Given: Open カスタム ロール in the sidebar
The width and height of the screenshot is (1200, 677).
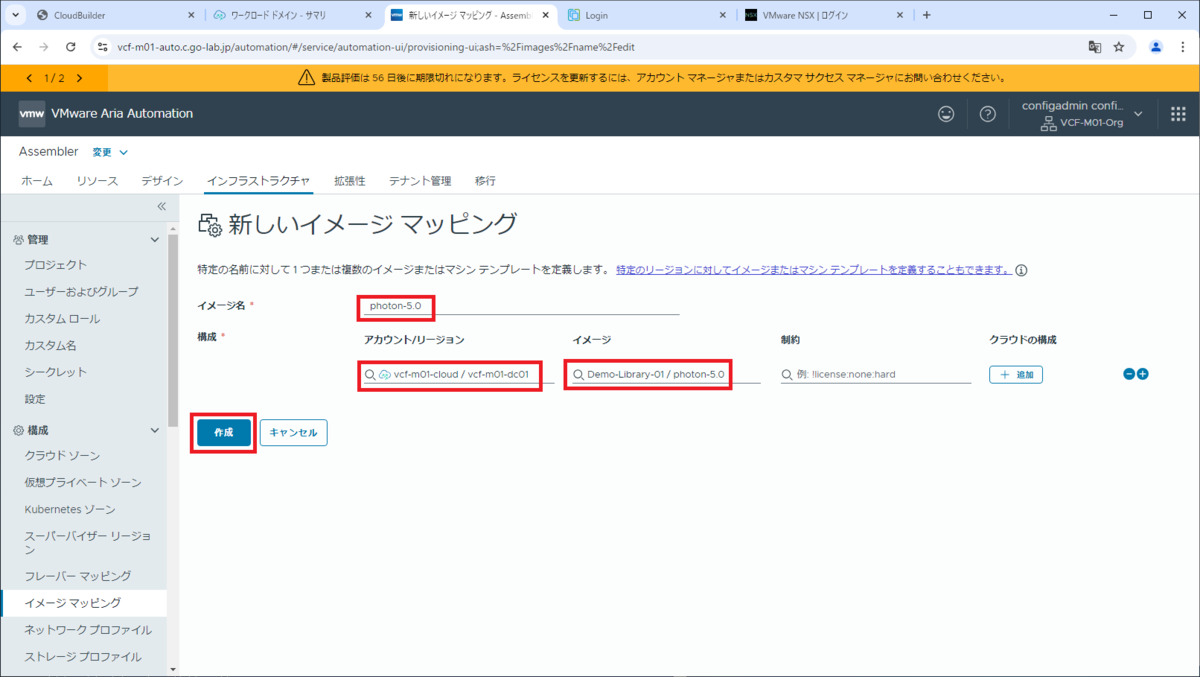Looking at the screenshot, I should [x=62, y=319].
